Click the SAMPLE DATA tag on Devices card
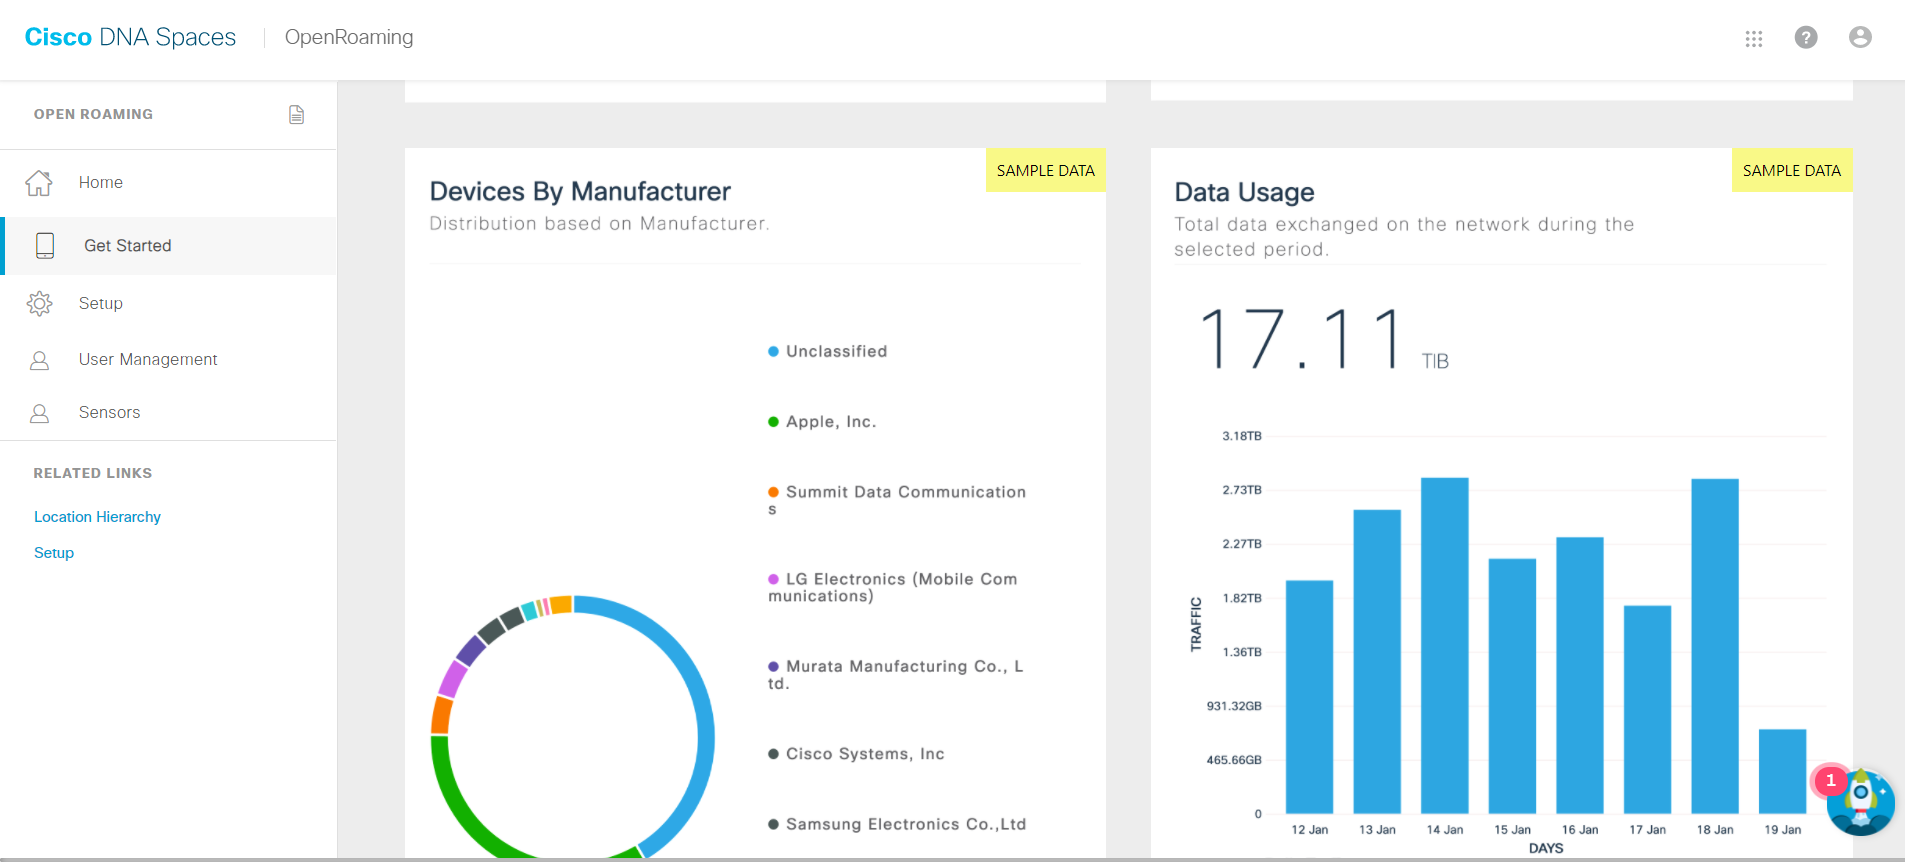This screenshot has height=862, width=1905. click(1045, 170)
